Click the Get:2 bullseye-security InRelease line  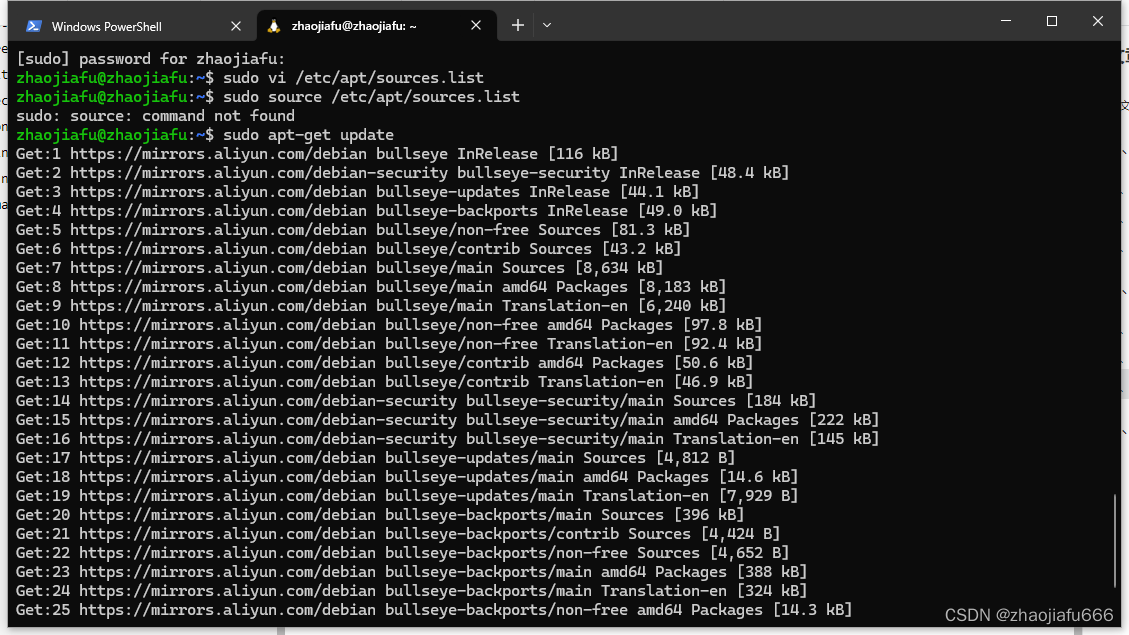pos(402,173)
